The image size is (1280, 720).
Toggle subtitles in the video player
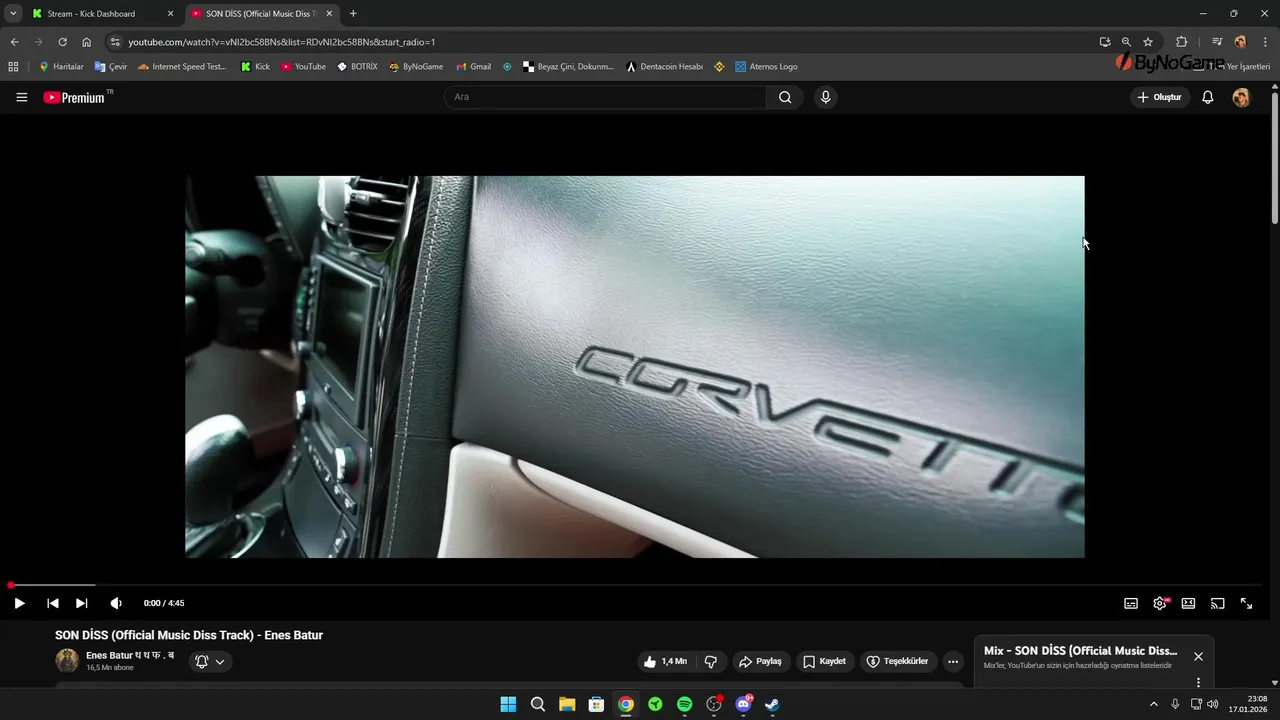(x=1131, y=603)
